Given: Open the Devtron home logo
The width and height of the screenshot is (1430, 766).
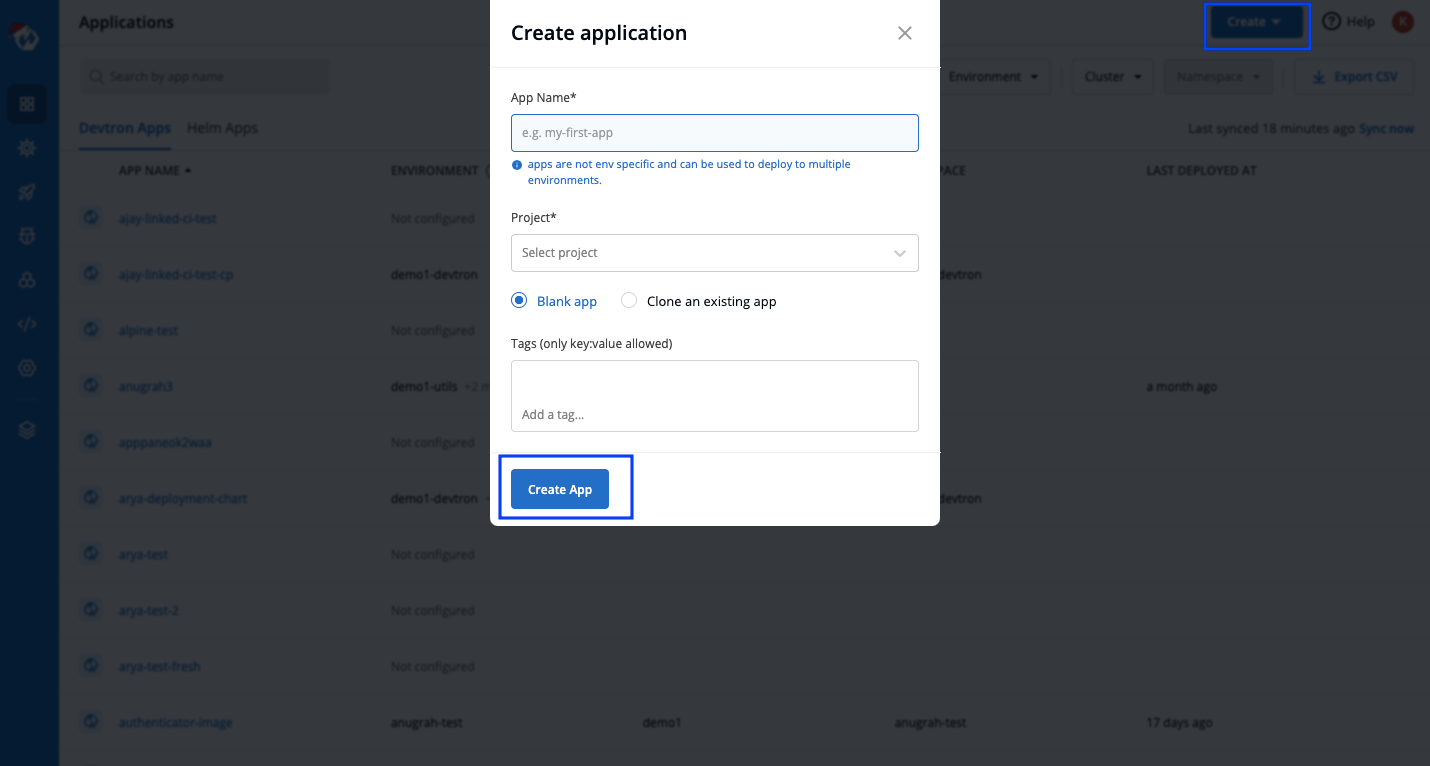Looking at the screenshot, I should [x=27, y=36].
